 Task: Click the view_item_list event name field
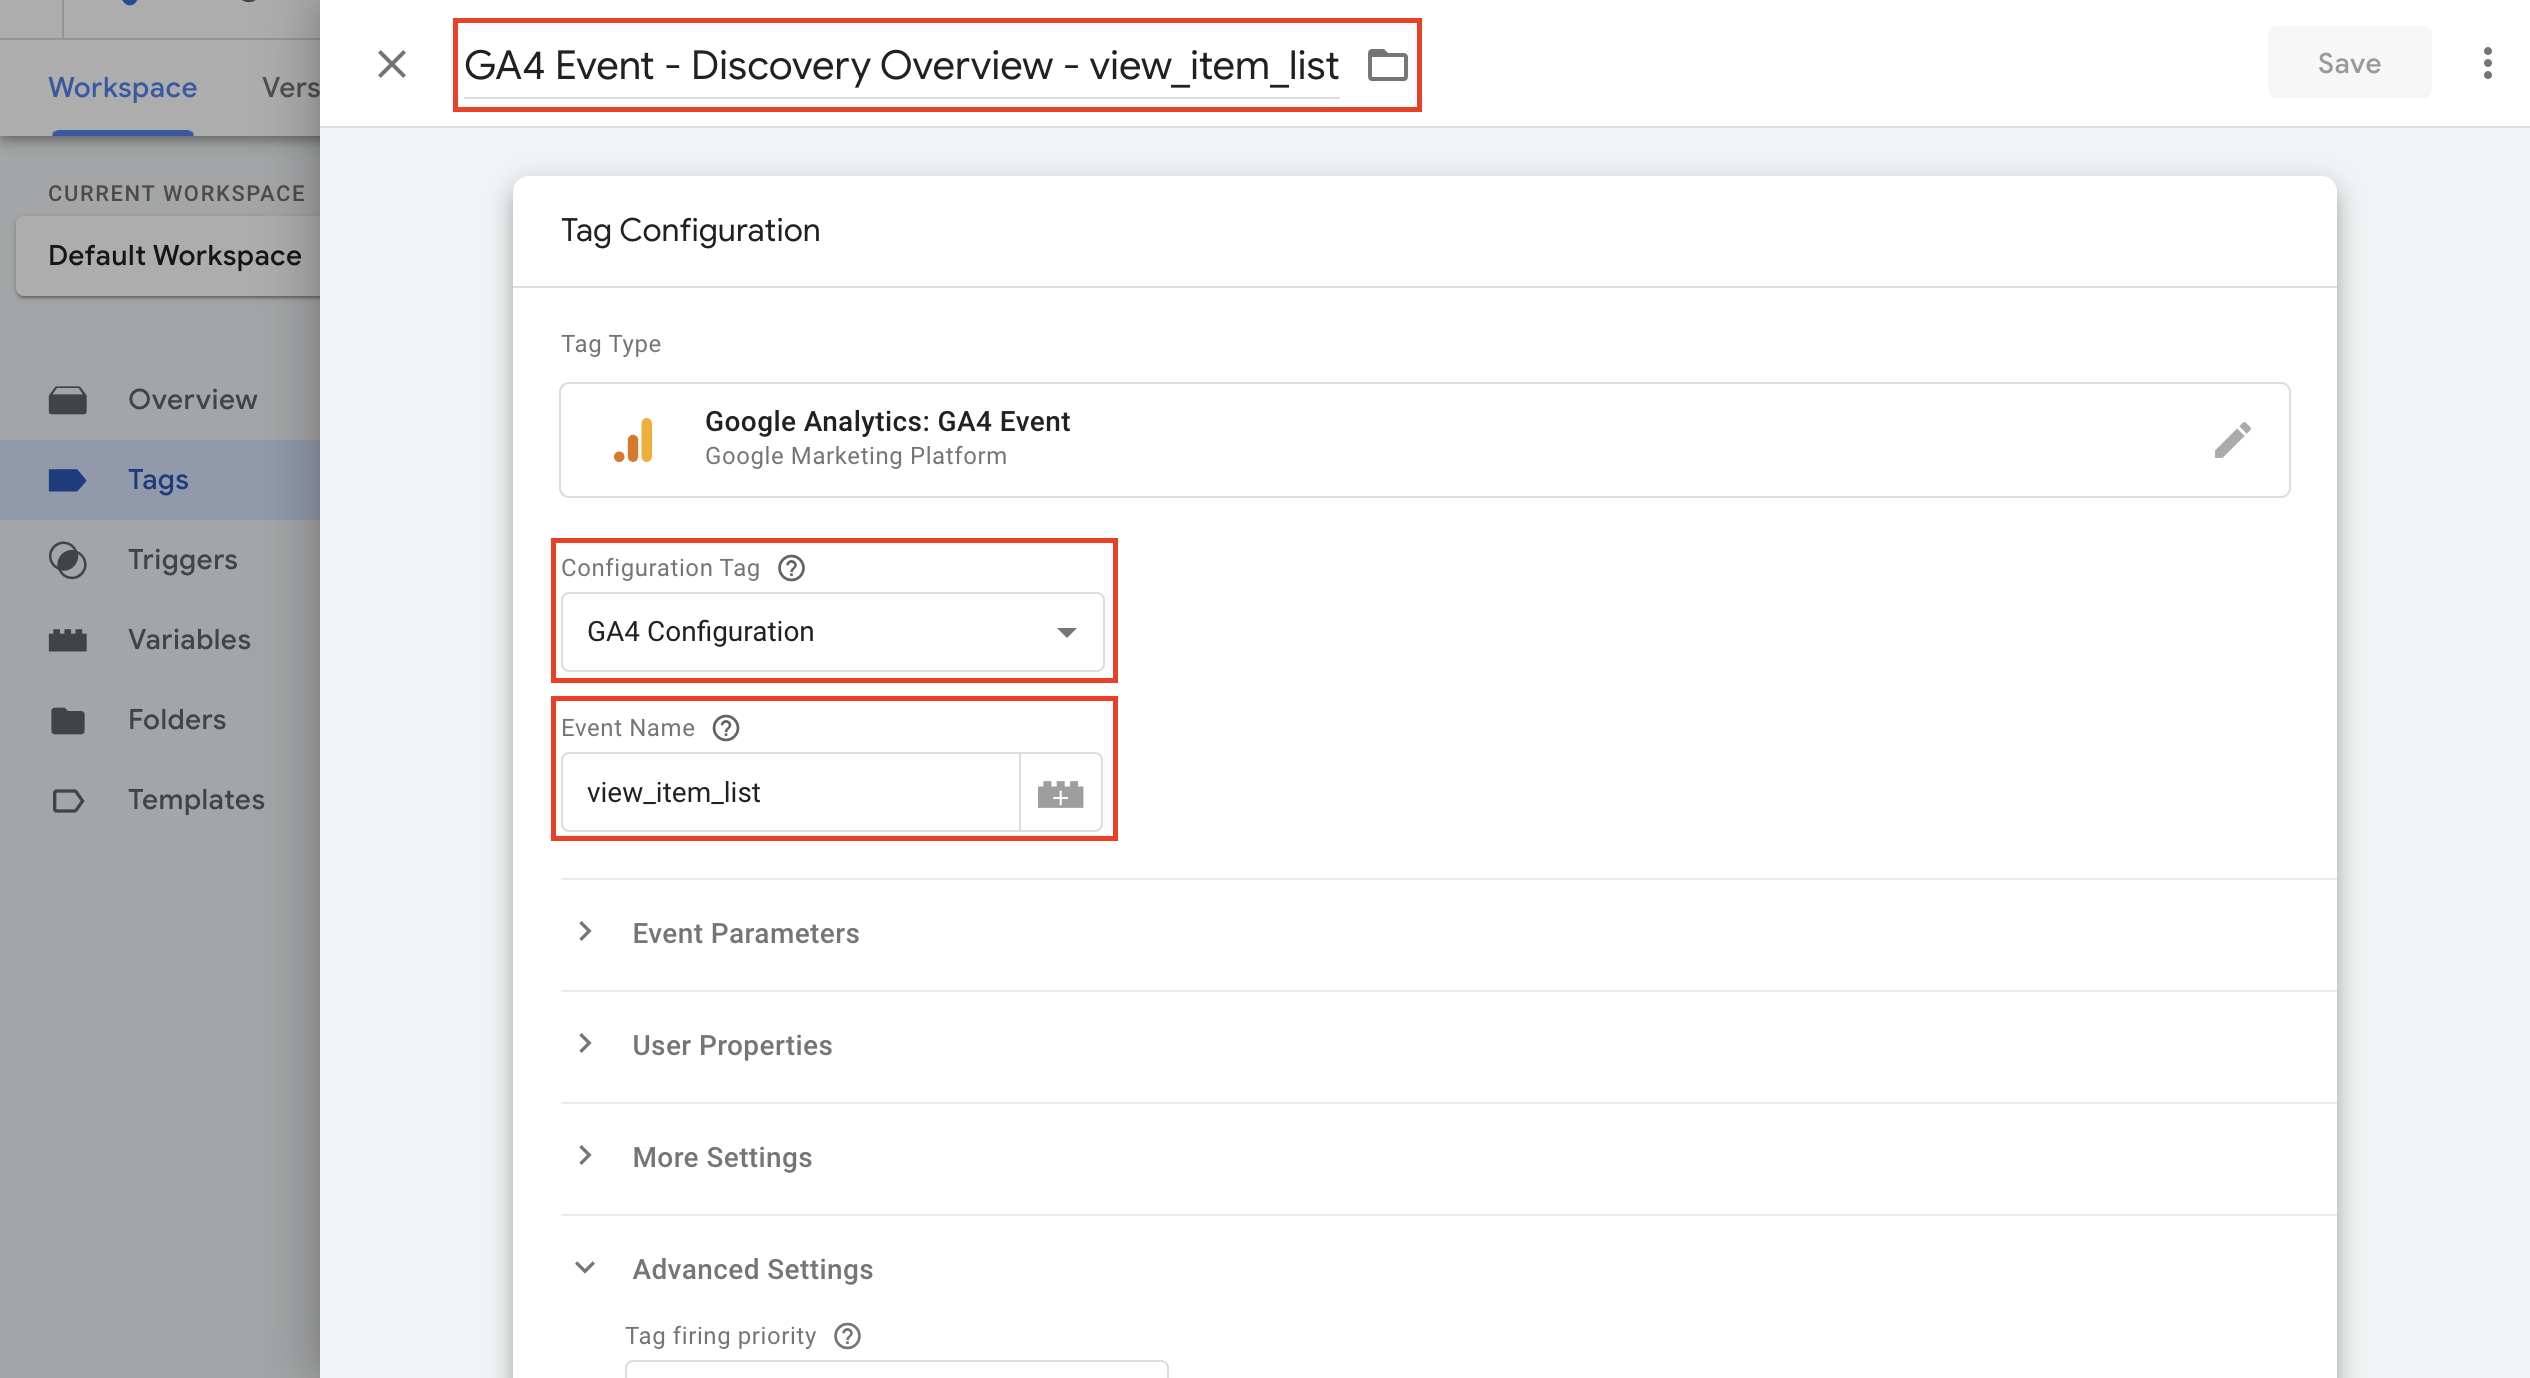click(790, 792)
